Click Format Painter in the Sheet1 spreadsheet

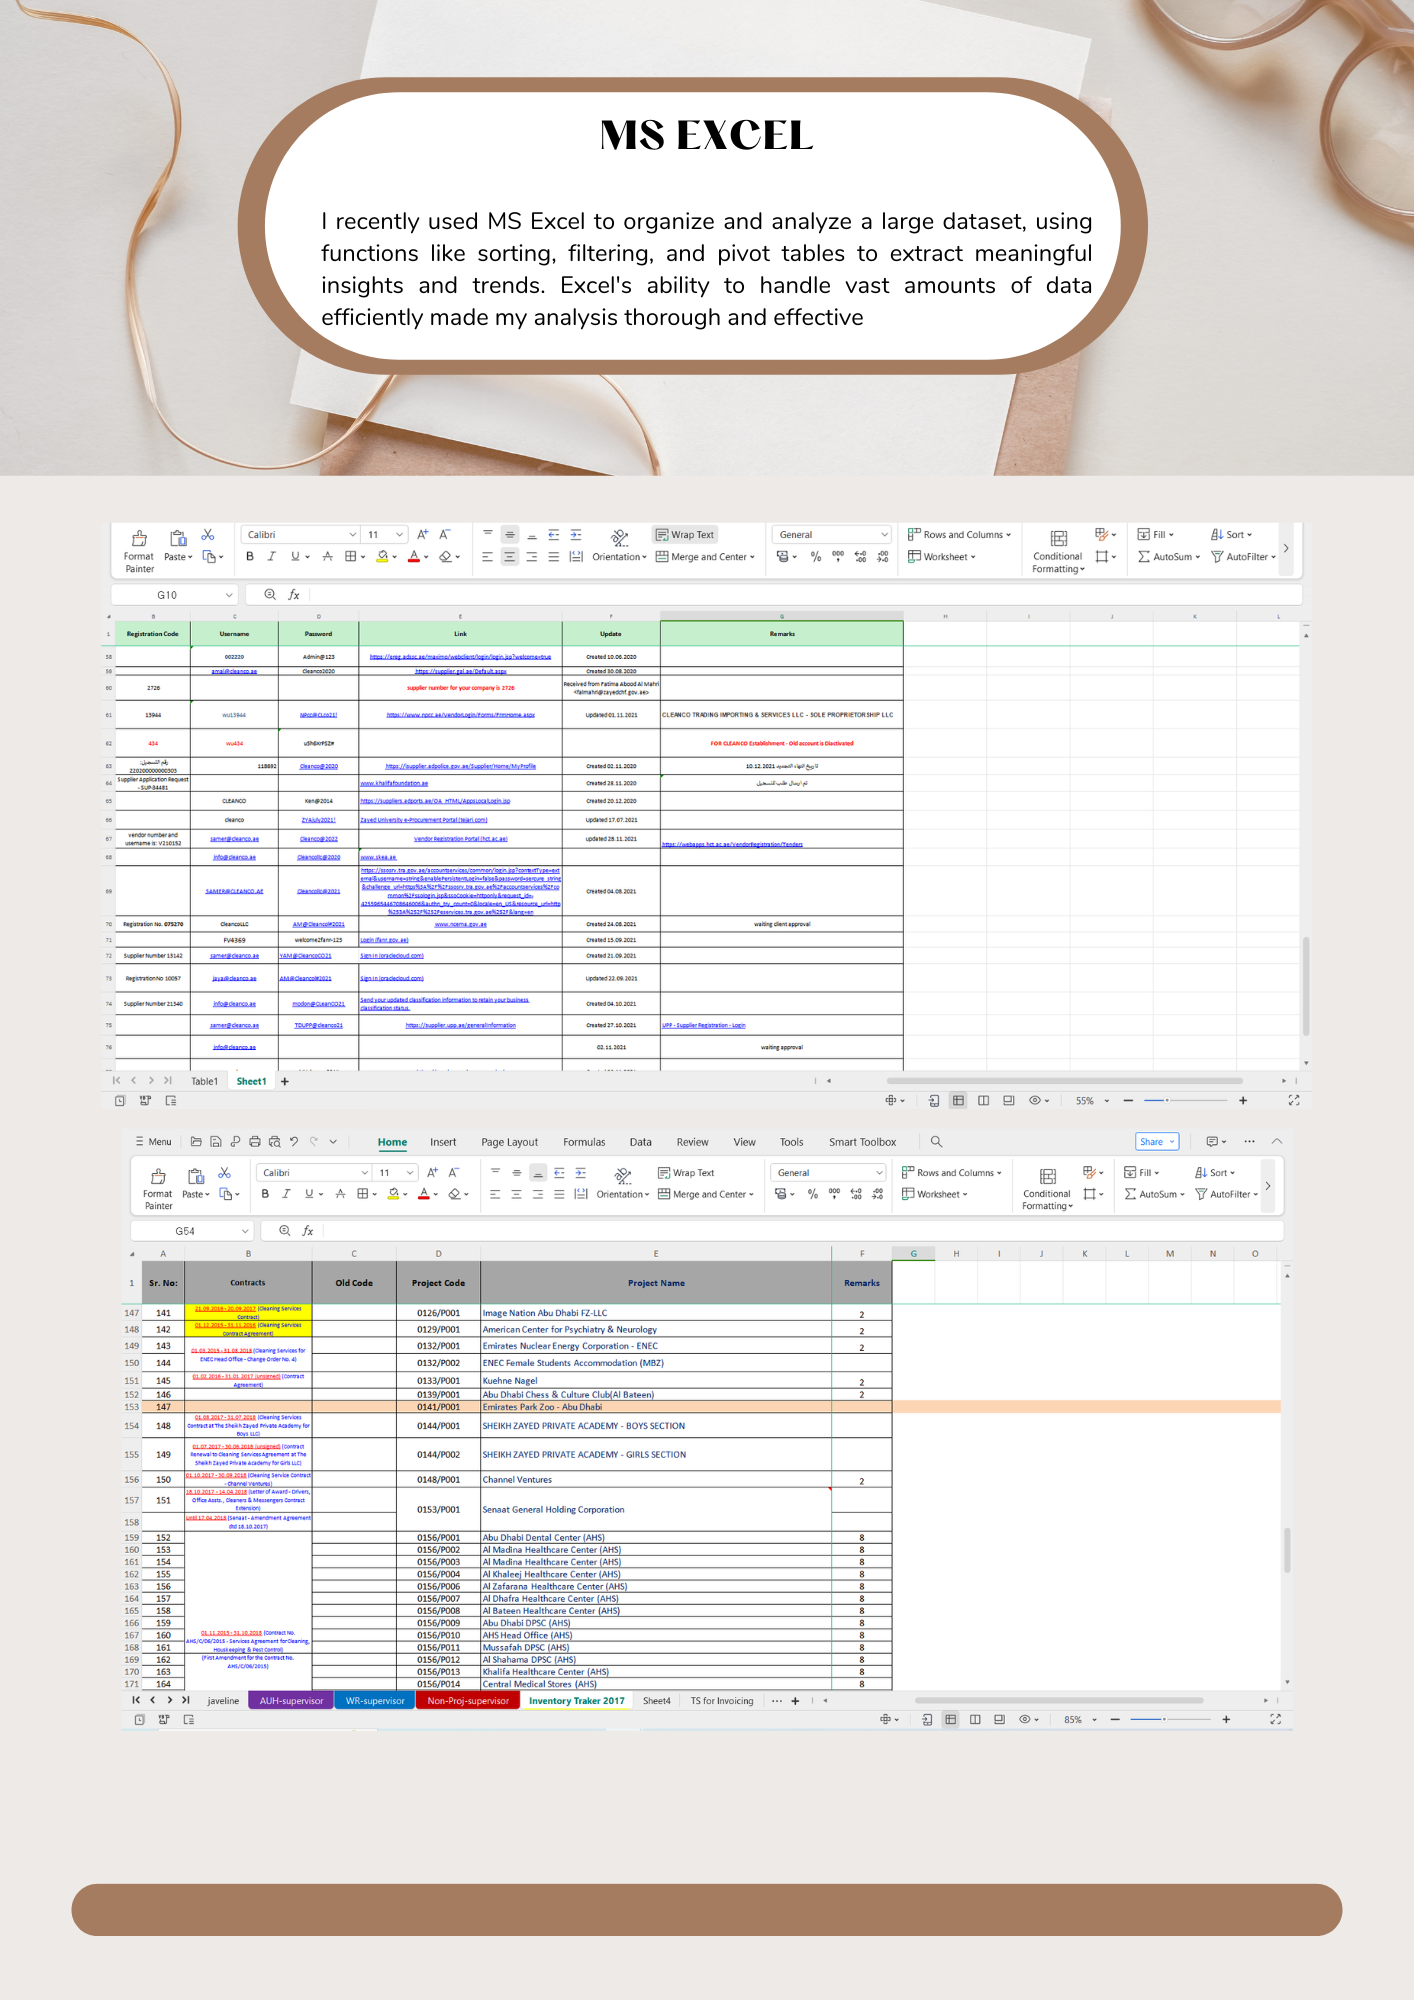(x=139, y=550)
